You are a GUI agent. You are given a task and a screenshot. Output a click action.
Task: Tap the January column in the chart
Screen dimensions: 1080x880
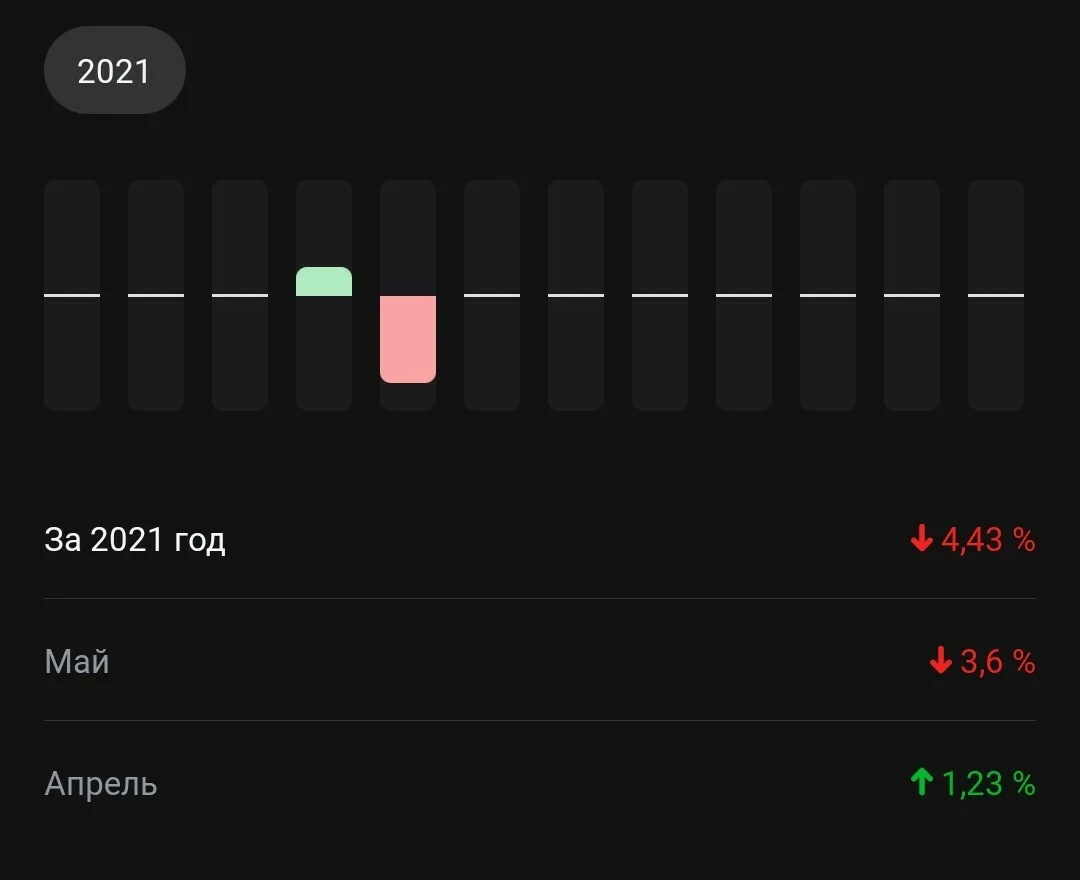coord(72,295)
